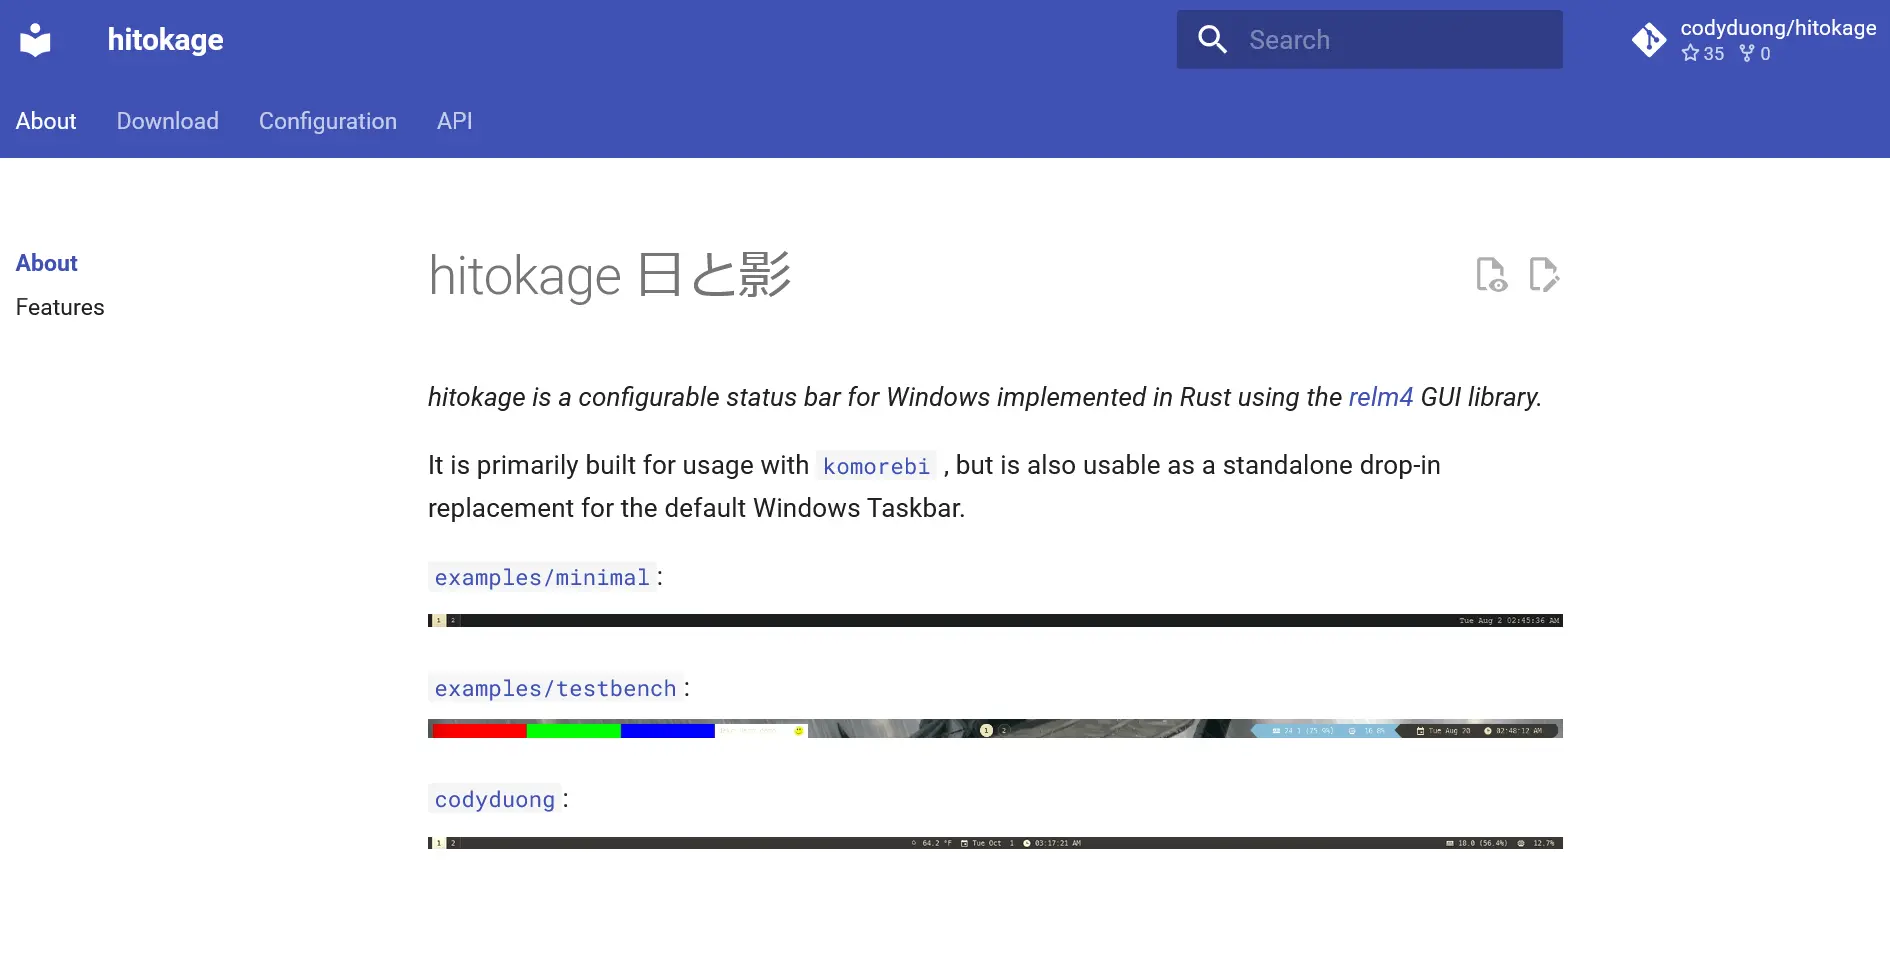Select About in the left sidebar

[x=46, y=263]
